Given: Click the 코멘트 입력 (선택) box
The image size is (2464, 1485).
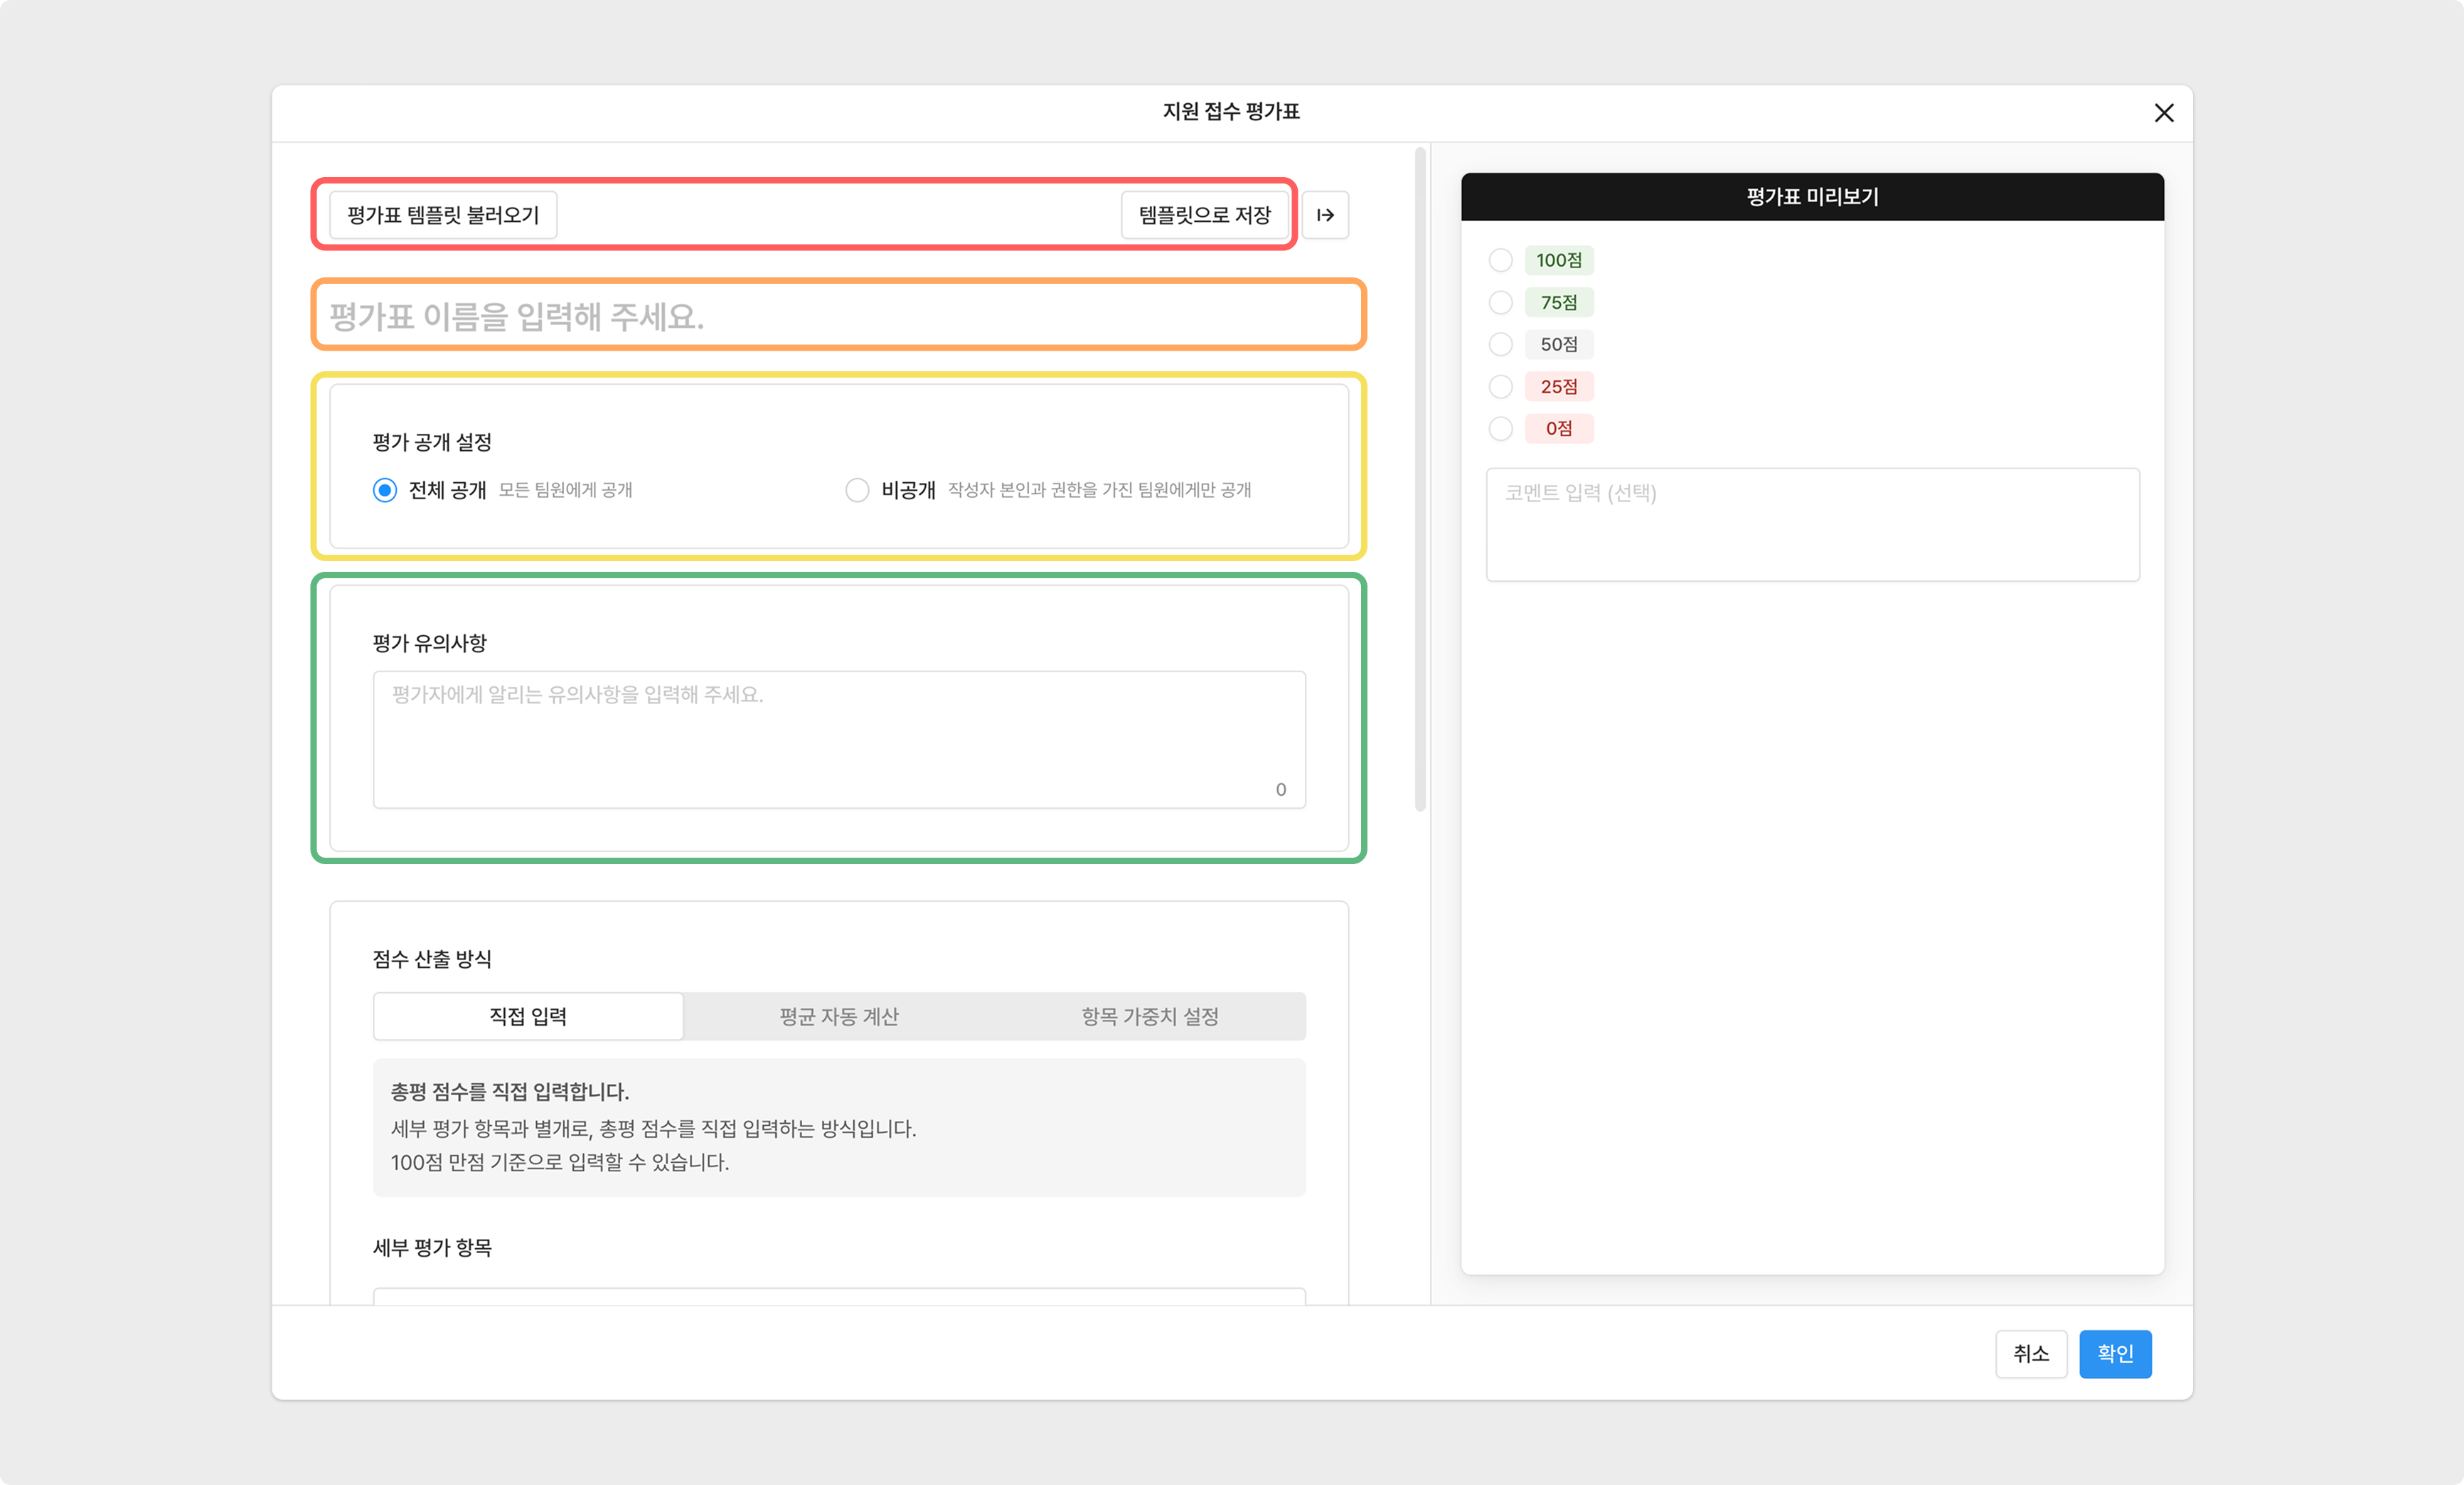Looking at the screenshot, I should coord(1812,524).
